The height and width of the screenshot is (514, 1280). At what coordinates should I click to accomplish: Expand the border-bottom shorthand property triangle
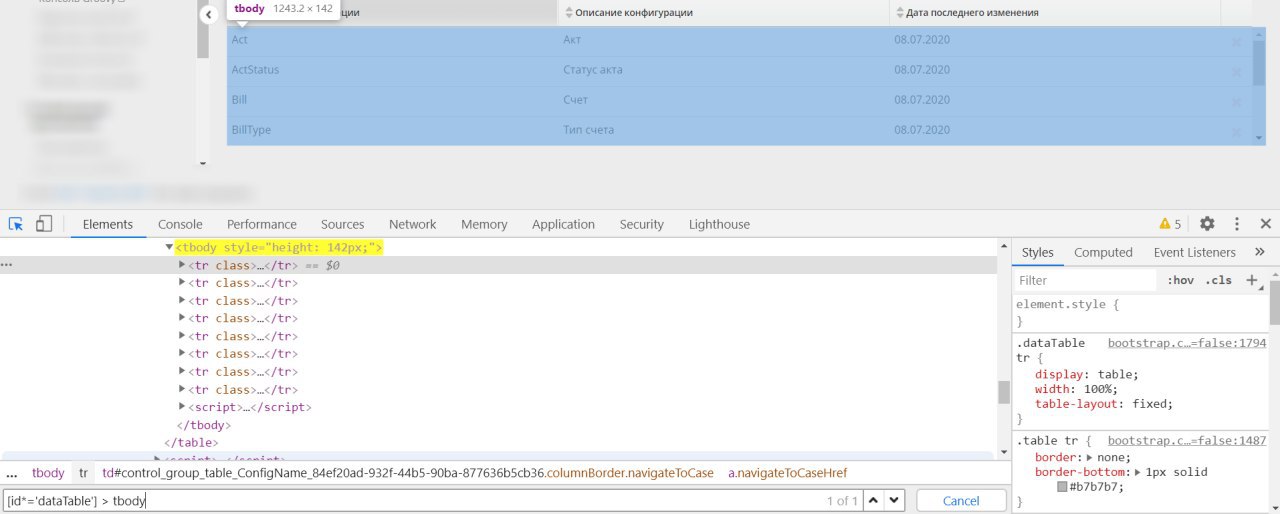click(1139, 472)
